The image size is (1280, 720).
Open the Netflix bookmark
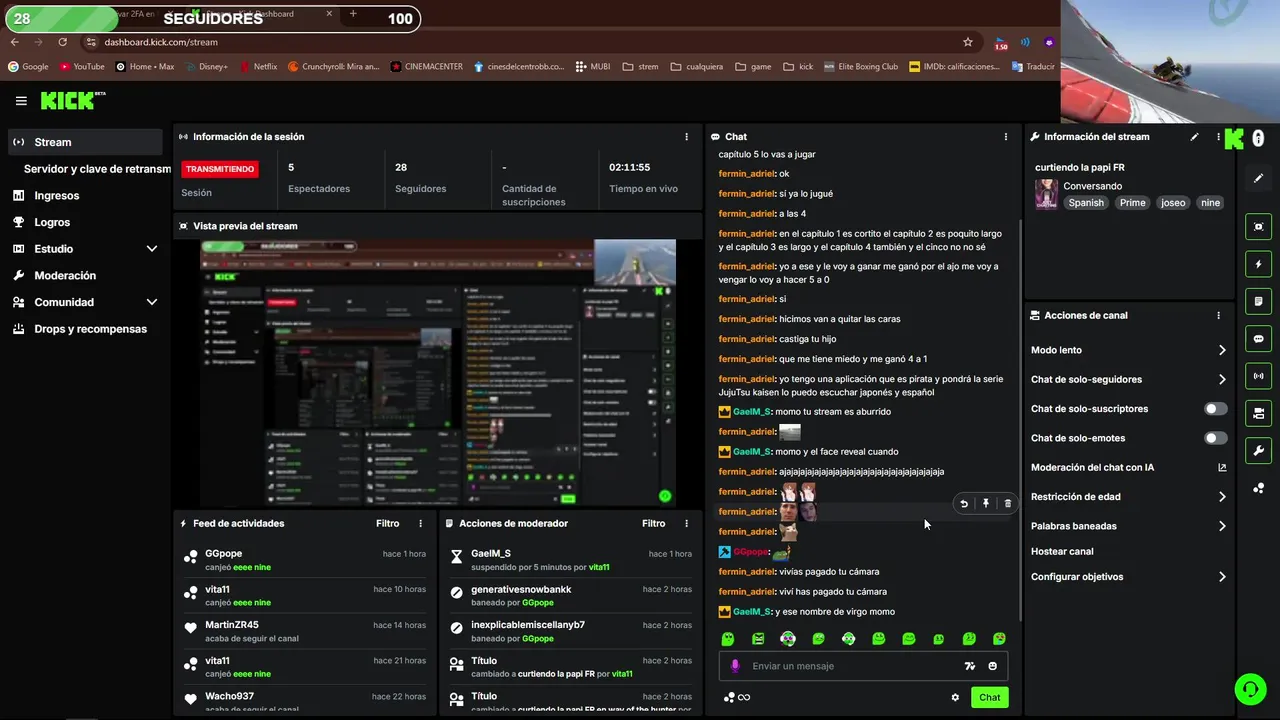(258, 67)
